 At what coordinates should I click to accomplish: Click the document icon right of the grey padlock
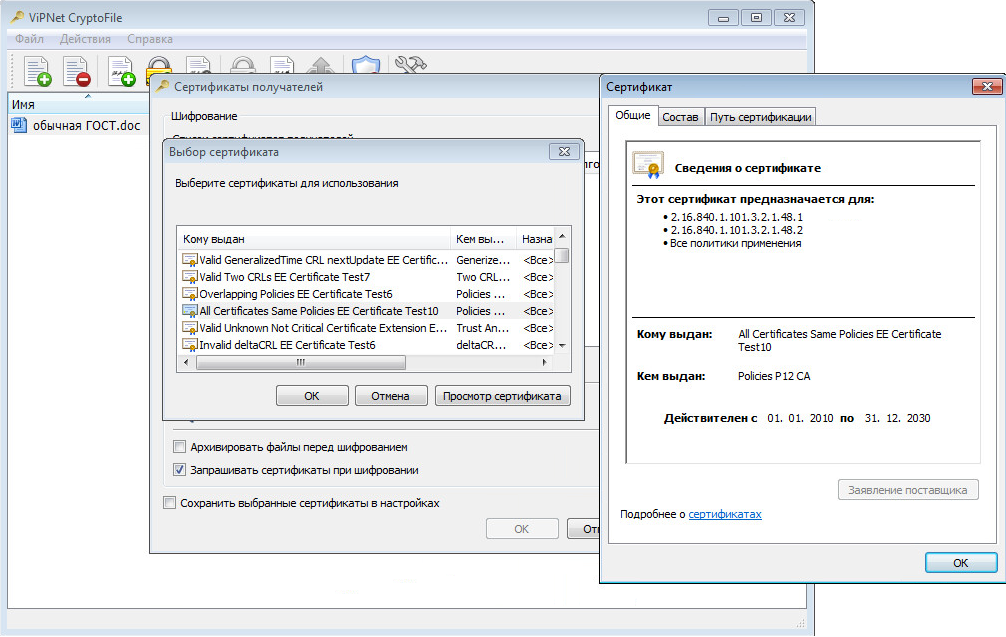tap(282, 65)
